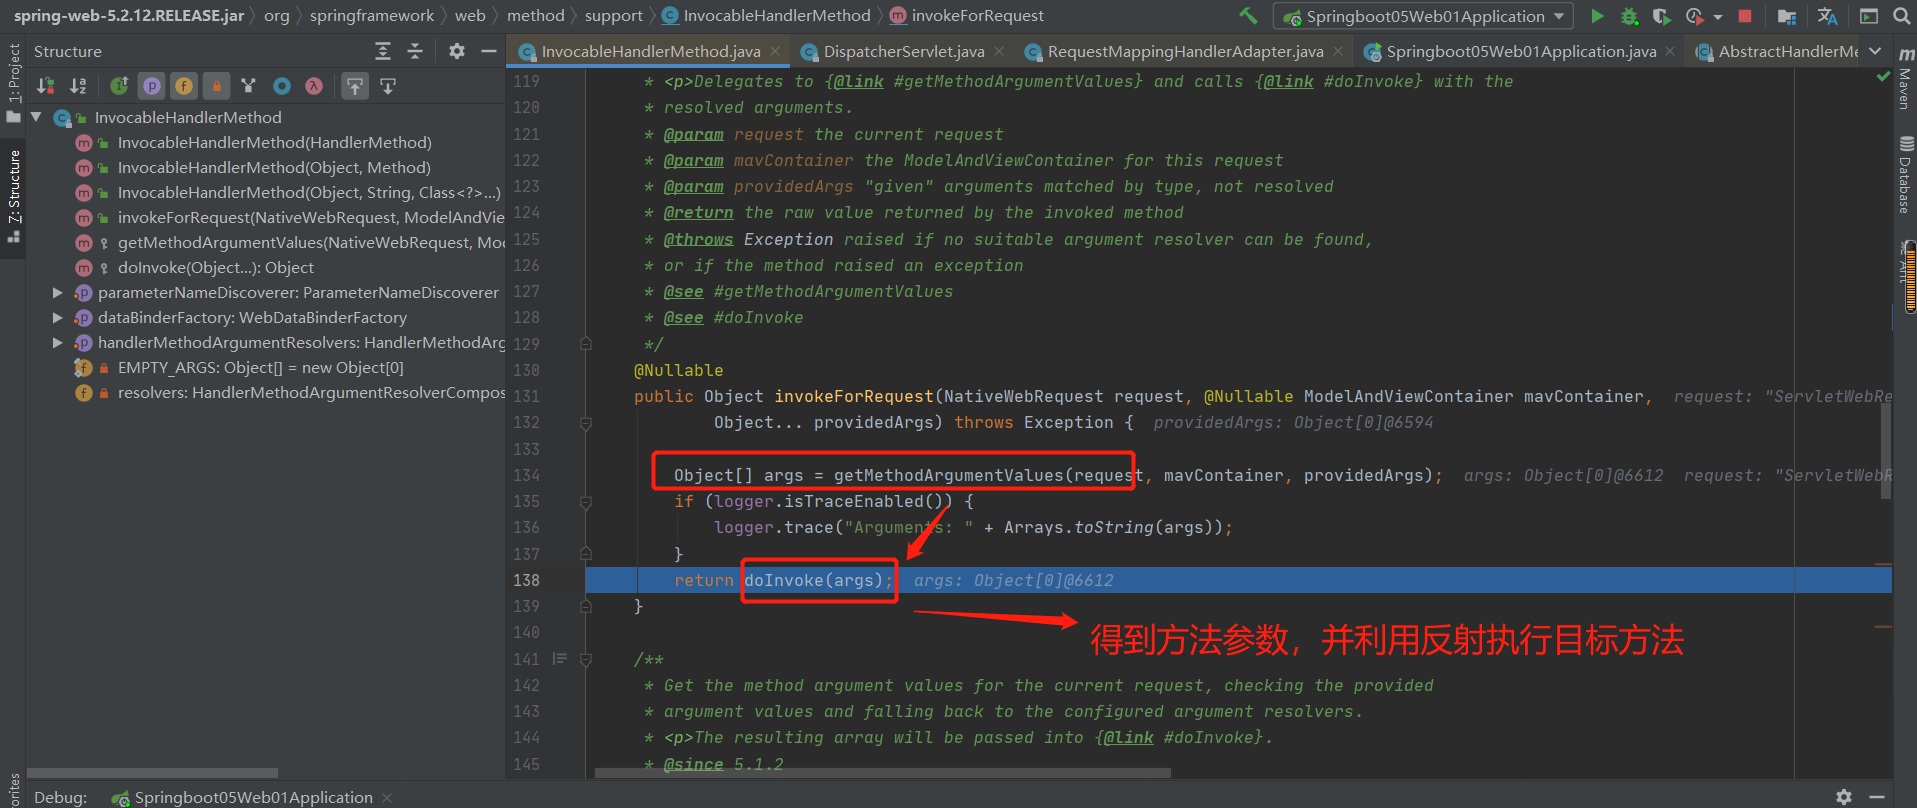Switch to RequestMappingHandlerAdapter.java tab
Screen dimensions: 1917x808
pyautogui.click(x=1185, y=51)
